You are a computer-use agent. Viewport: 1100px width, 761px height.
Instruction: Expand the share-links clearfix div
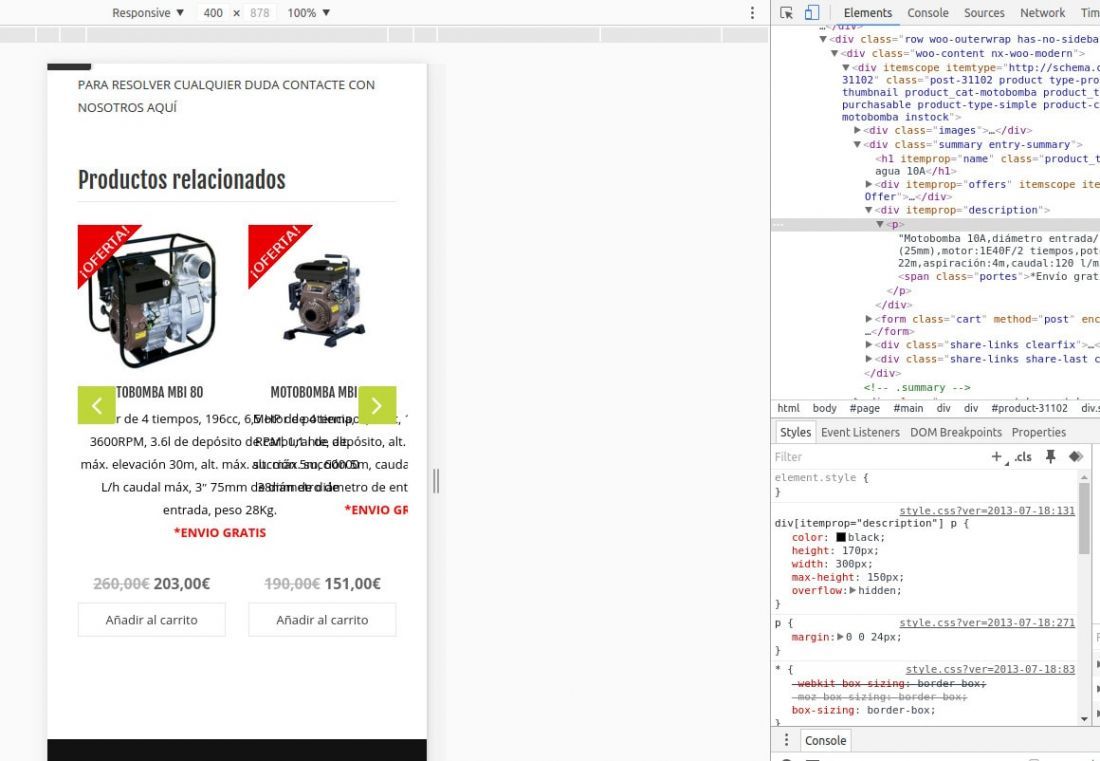pyautogui.click(x=868, y=344)
